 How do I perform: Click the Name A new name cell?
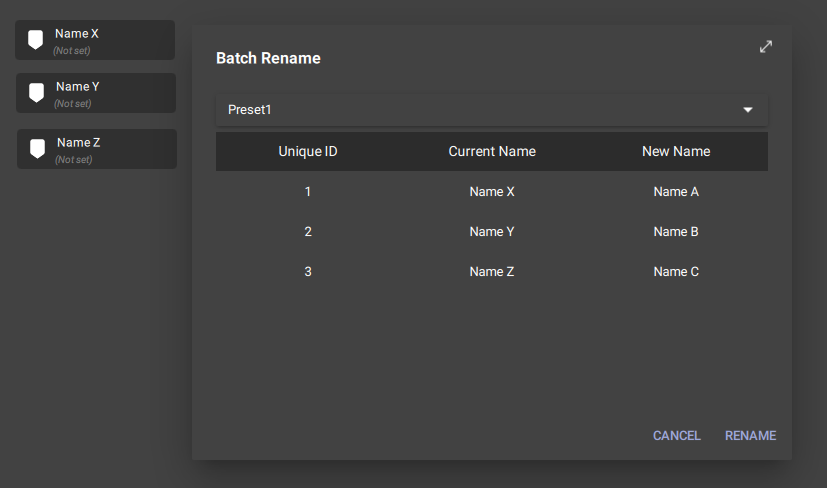pos(676,192)
